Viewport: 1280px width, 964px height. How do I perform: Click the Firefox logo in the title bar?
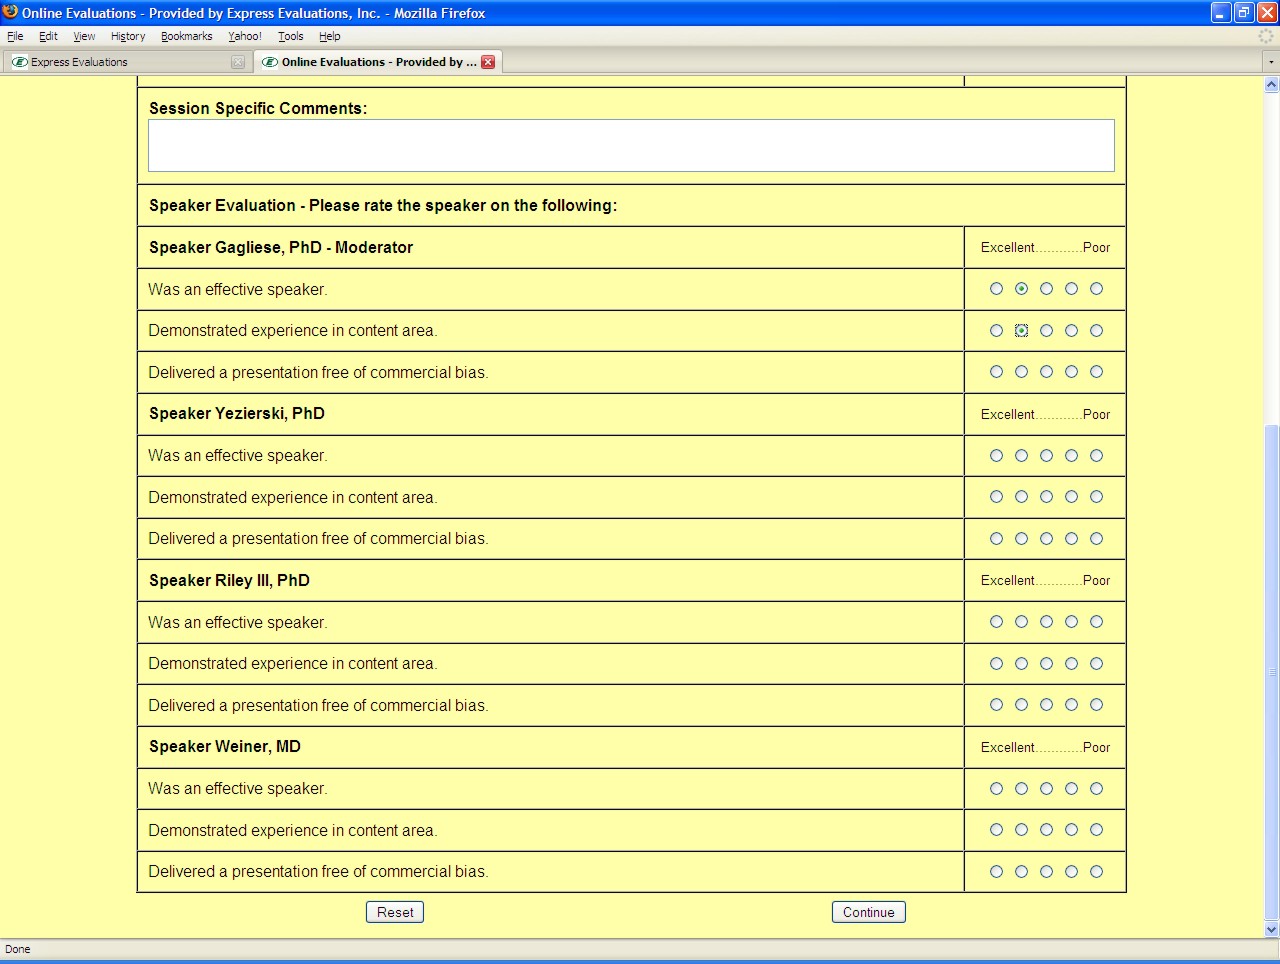pyautogui.click(x=10, y=12)
